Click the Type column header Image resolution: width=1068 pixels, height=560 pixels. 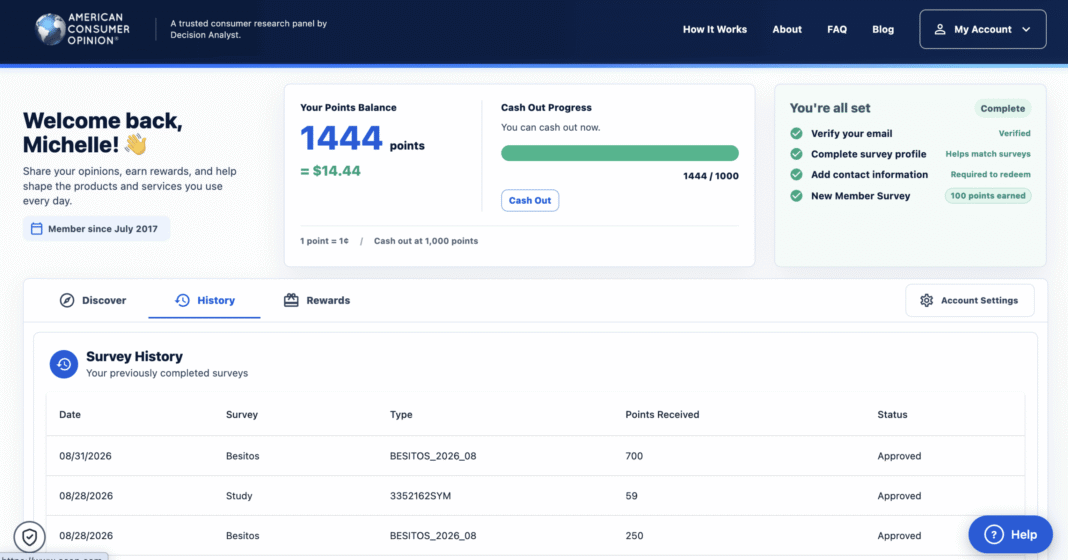(401, 414)
